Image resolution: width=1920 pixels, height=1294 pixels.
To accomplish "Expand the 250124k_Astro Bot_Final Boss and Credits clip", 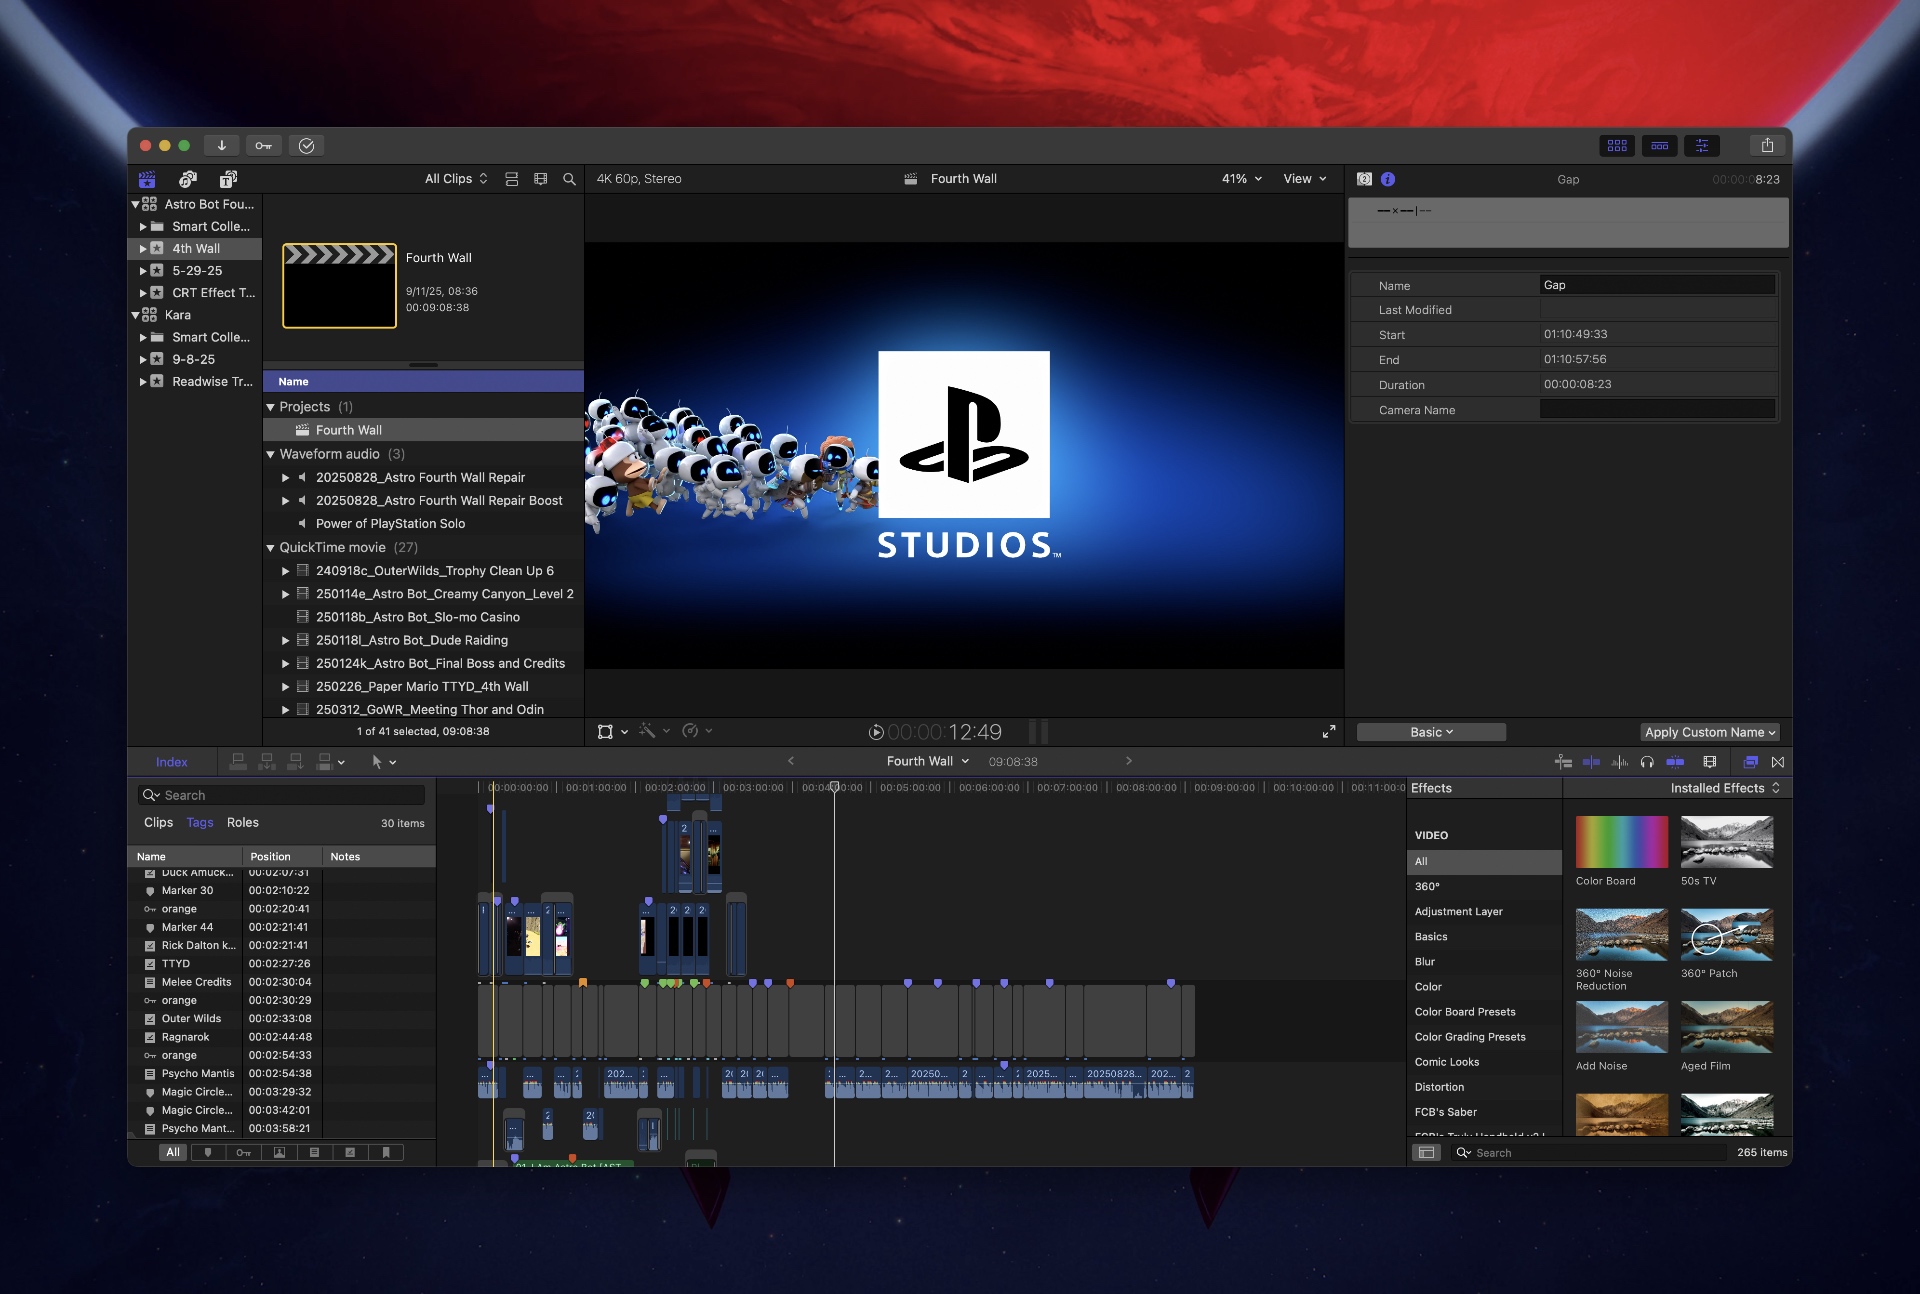I will pyautogui.click(x=285, y=663).
